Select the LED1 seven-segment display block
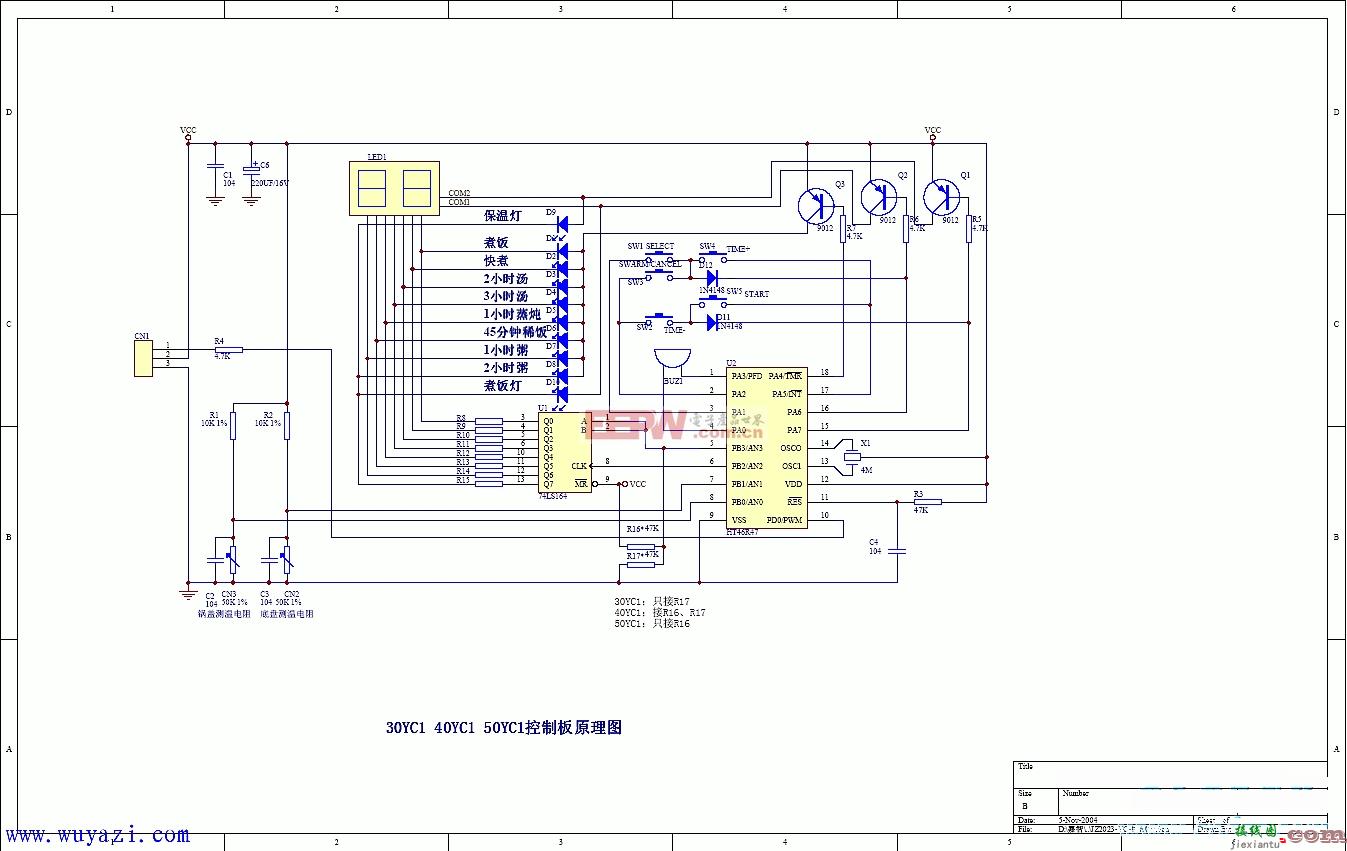 tap(395, 188)
